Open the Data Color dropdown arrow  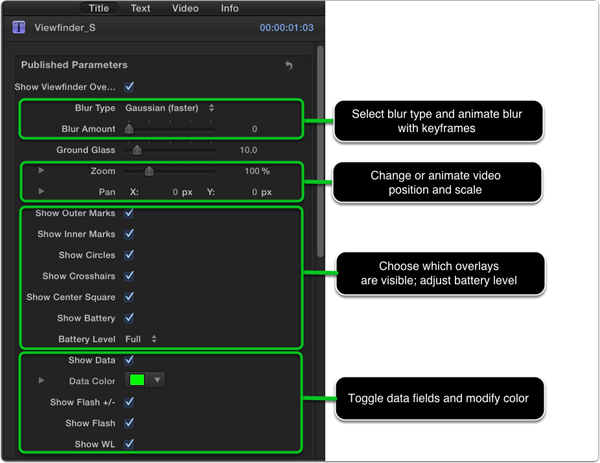(x=157, y=380)
